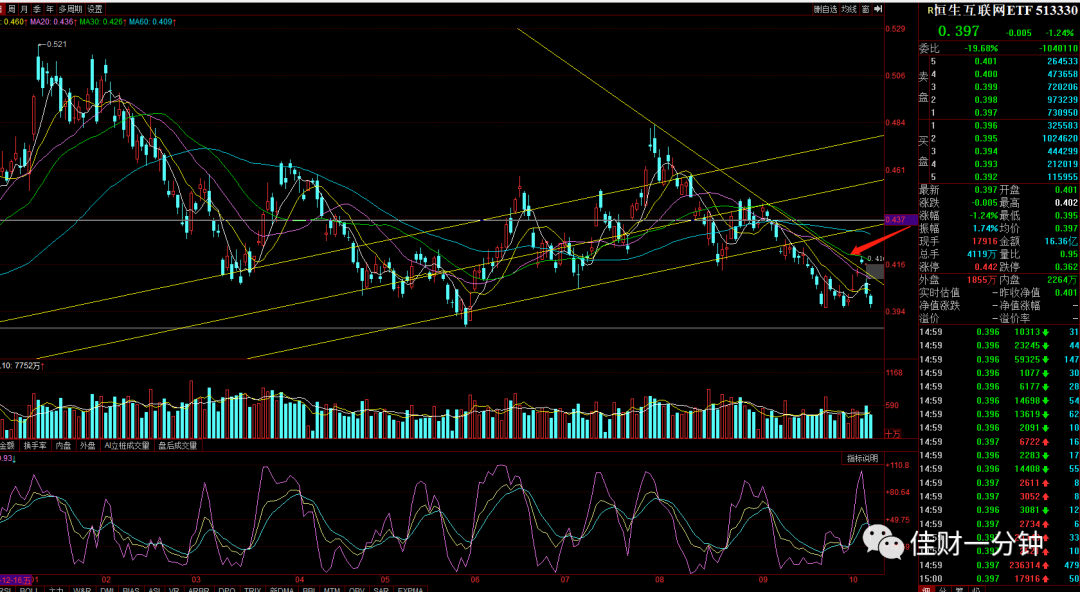Viewport: 1080px width, 592px height.
Task: Click 删自选 to remove from watchlist
Action: pyautogui.click(x=824, y=9)
